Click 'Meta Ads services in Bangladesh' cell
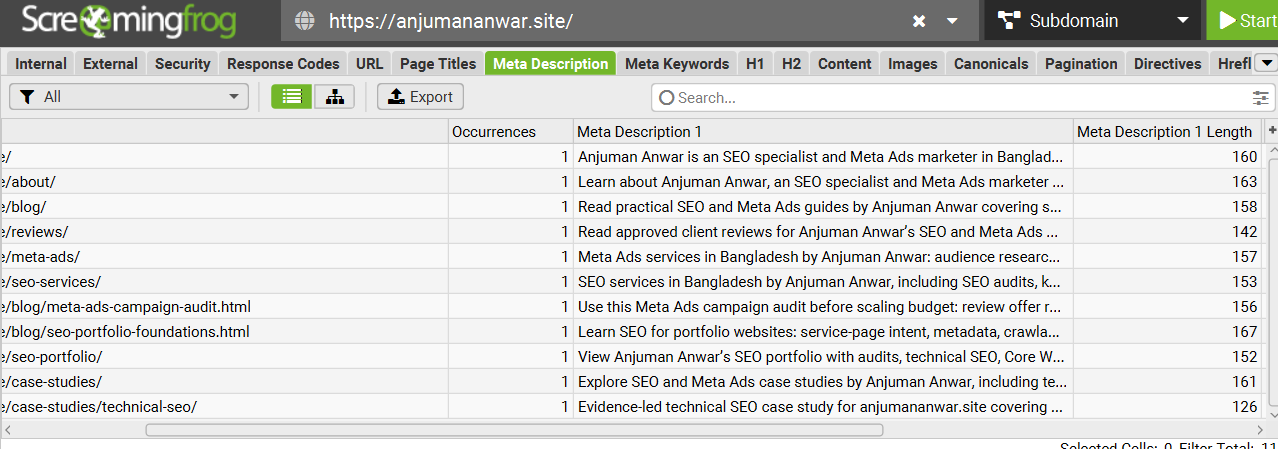This screenshot has height=449, width=1278. [823, 257]
